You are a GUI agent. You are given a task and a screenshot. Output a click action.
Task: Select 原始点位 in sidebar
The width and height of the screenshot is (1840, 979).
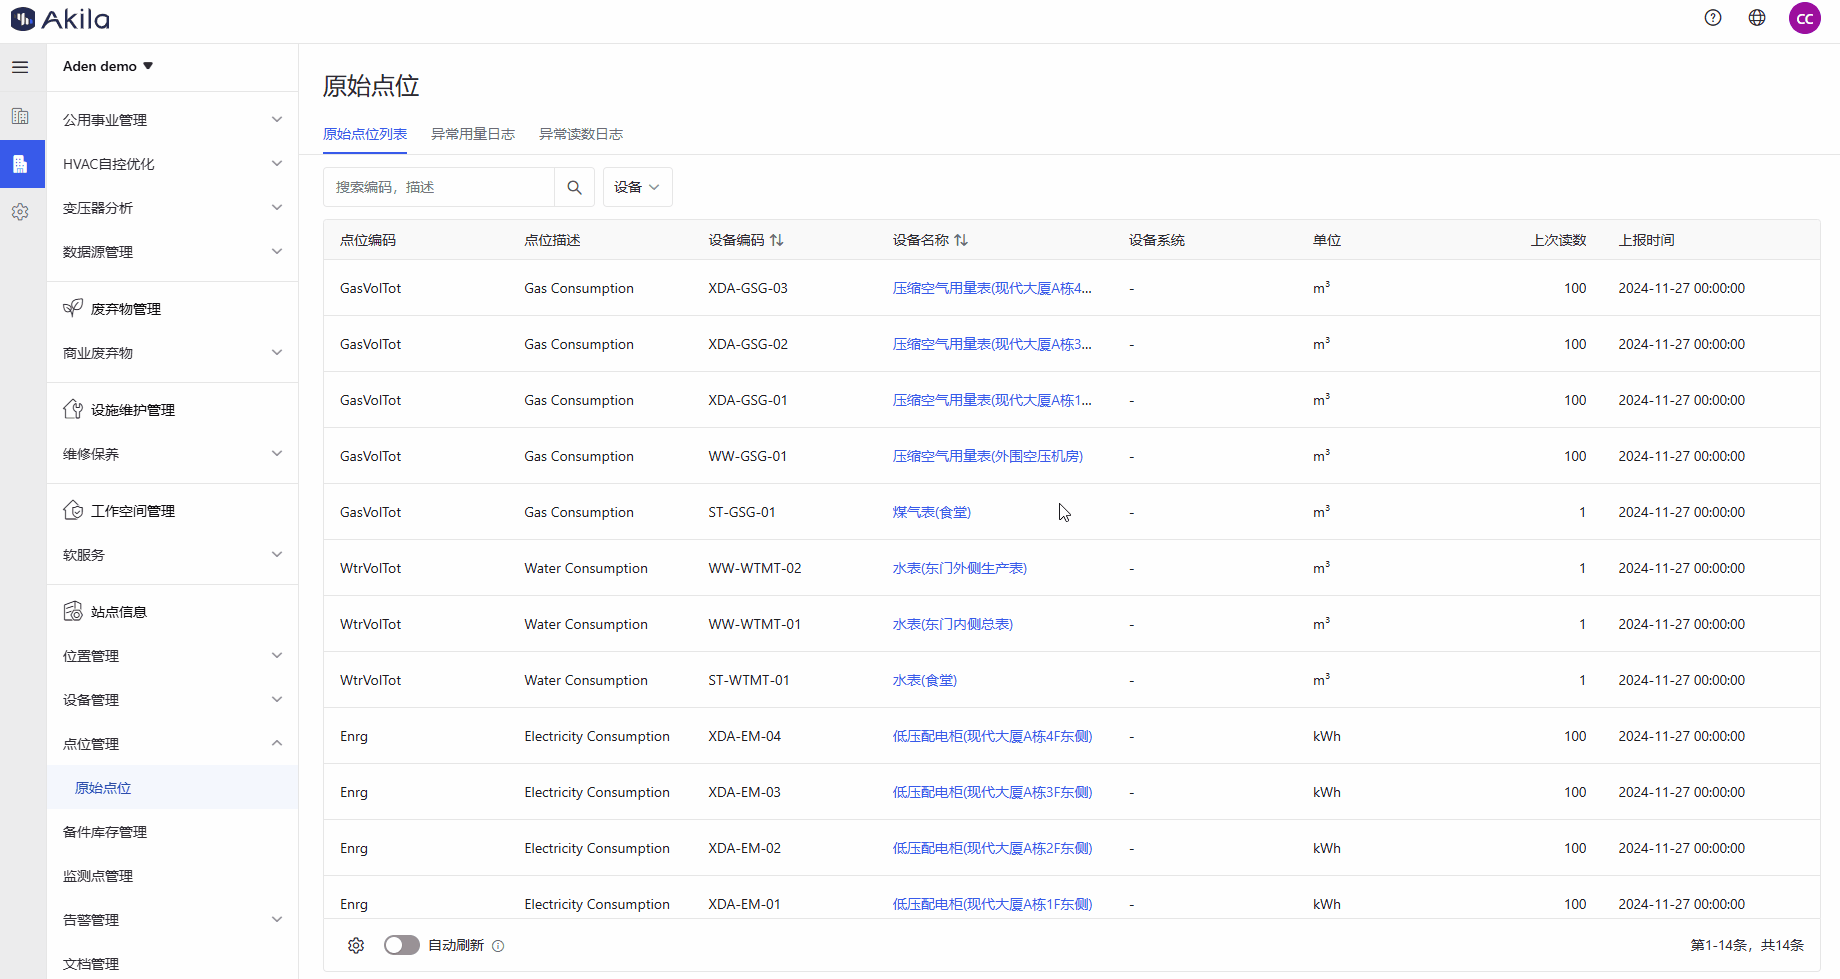click(172, 788)
